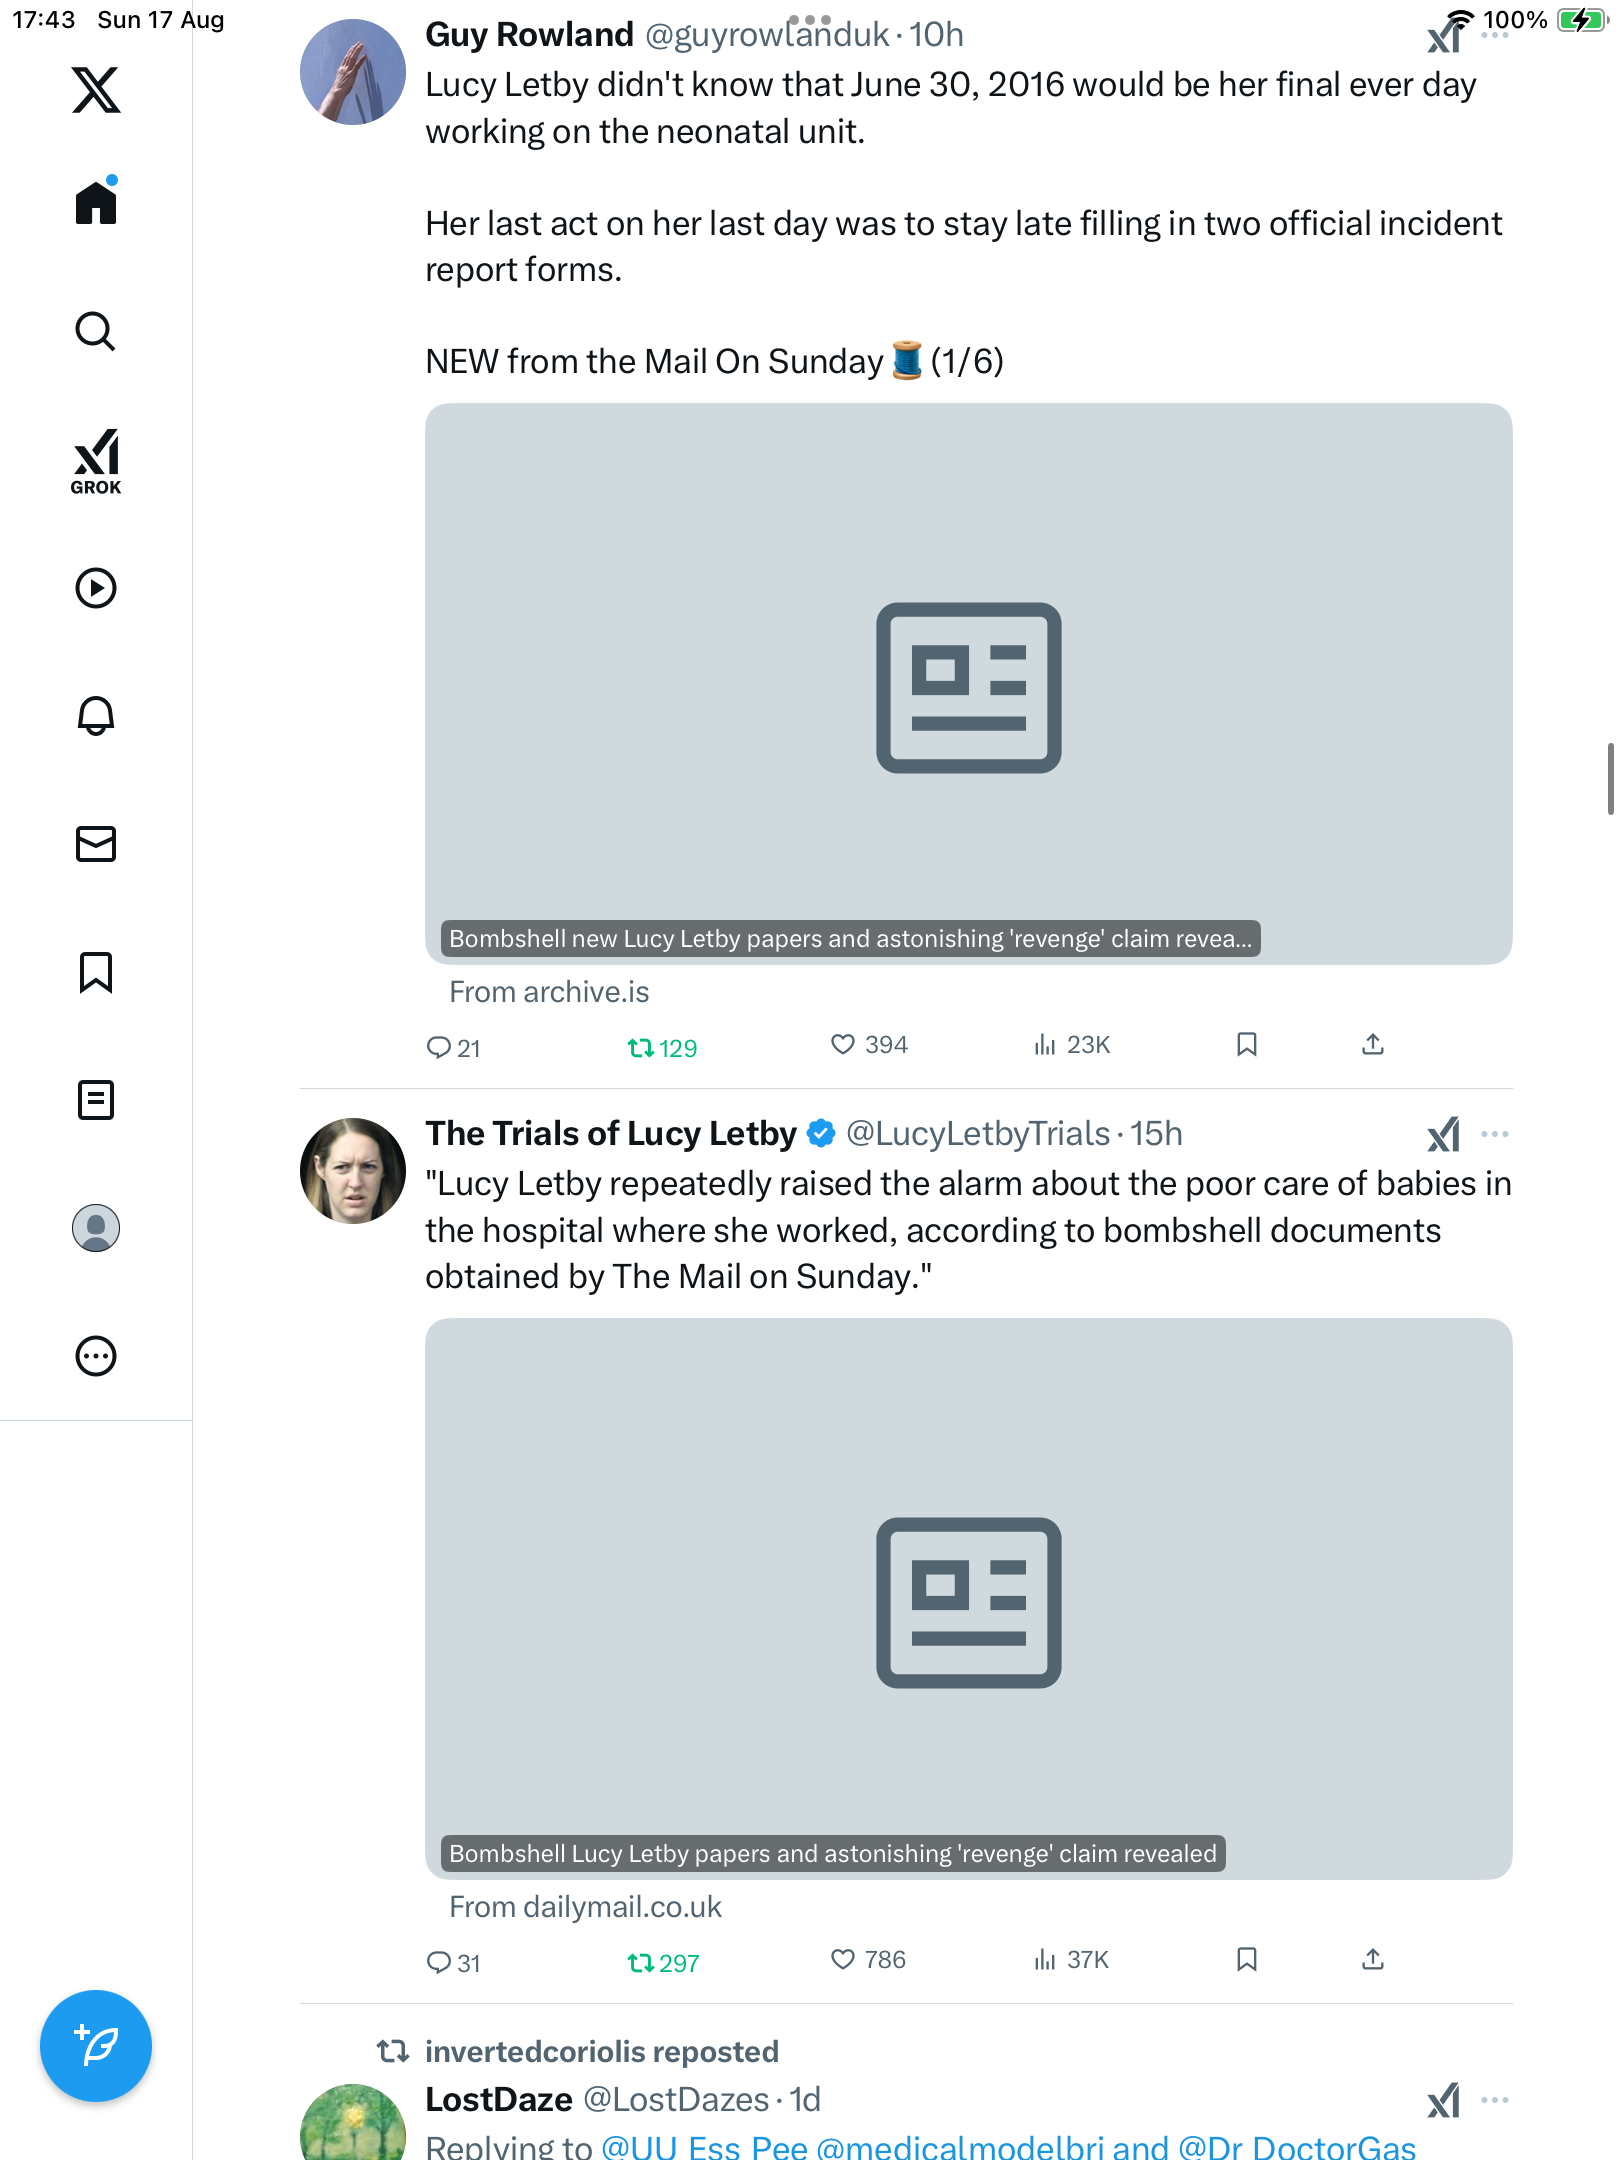Tap the compose post button
The width and height of the screenshot is (1620, 2160).
pyautogui.click(x=96, y=2045)
